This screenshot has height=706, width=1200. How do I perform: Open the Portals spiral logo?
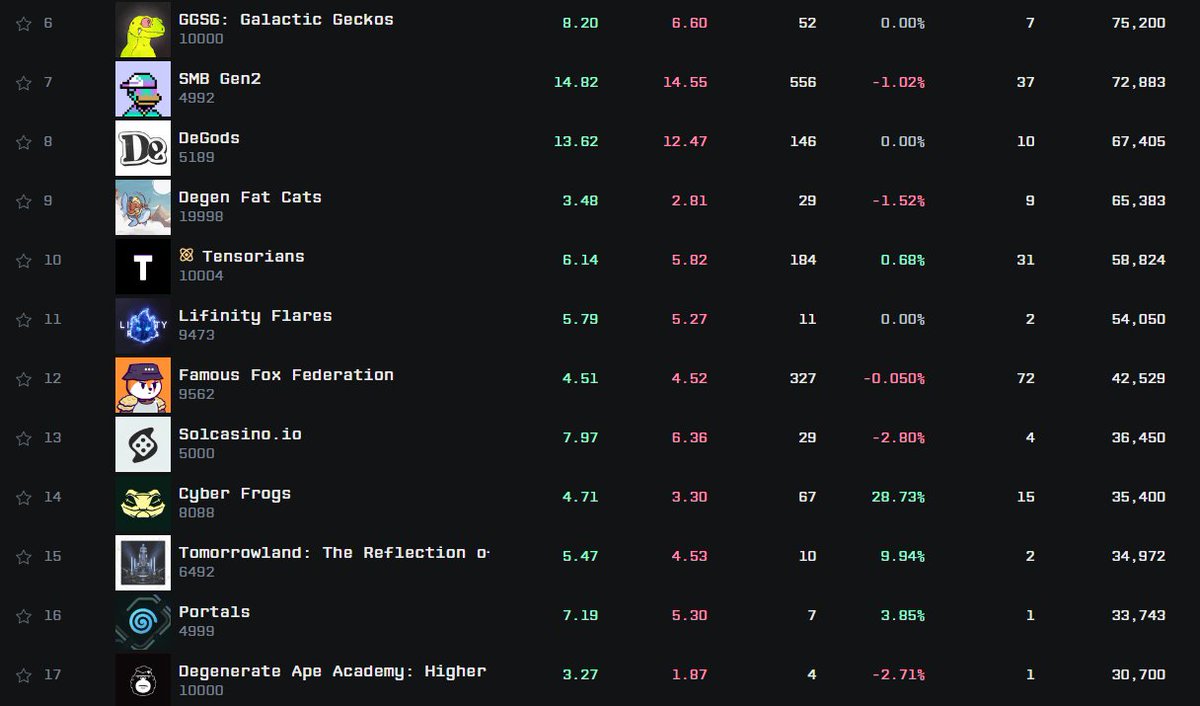point(143,622)
